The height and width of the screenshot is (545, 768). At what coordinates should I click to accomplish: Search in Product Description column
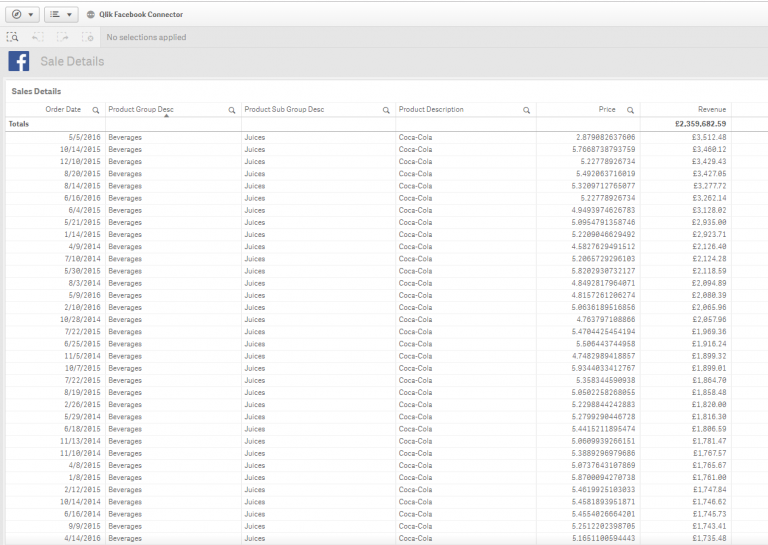527,110
